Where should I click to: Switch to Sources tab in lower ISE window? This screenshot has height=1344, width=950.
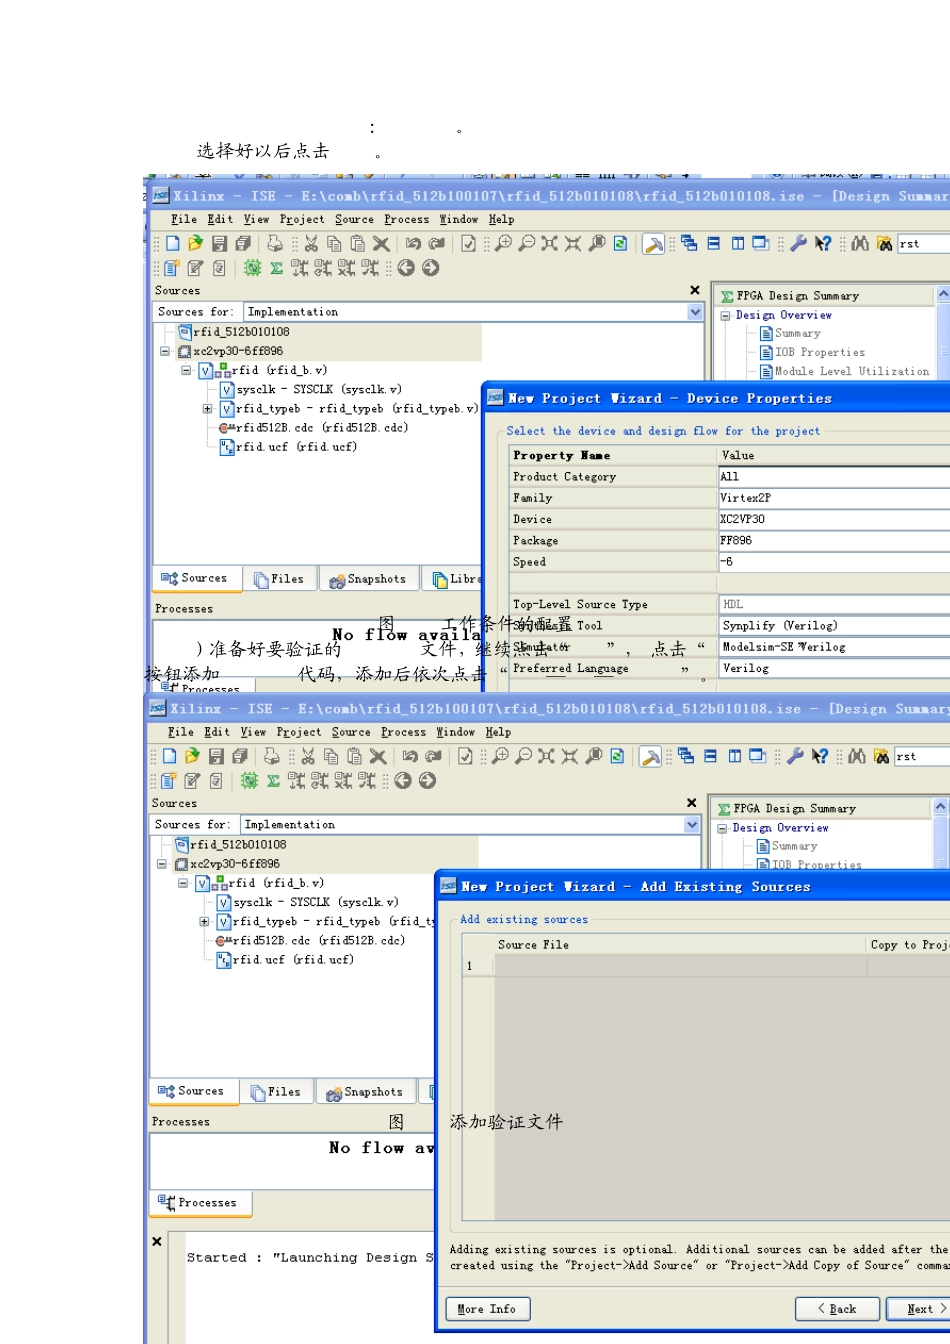click(193, 1091)
